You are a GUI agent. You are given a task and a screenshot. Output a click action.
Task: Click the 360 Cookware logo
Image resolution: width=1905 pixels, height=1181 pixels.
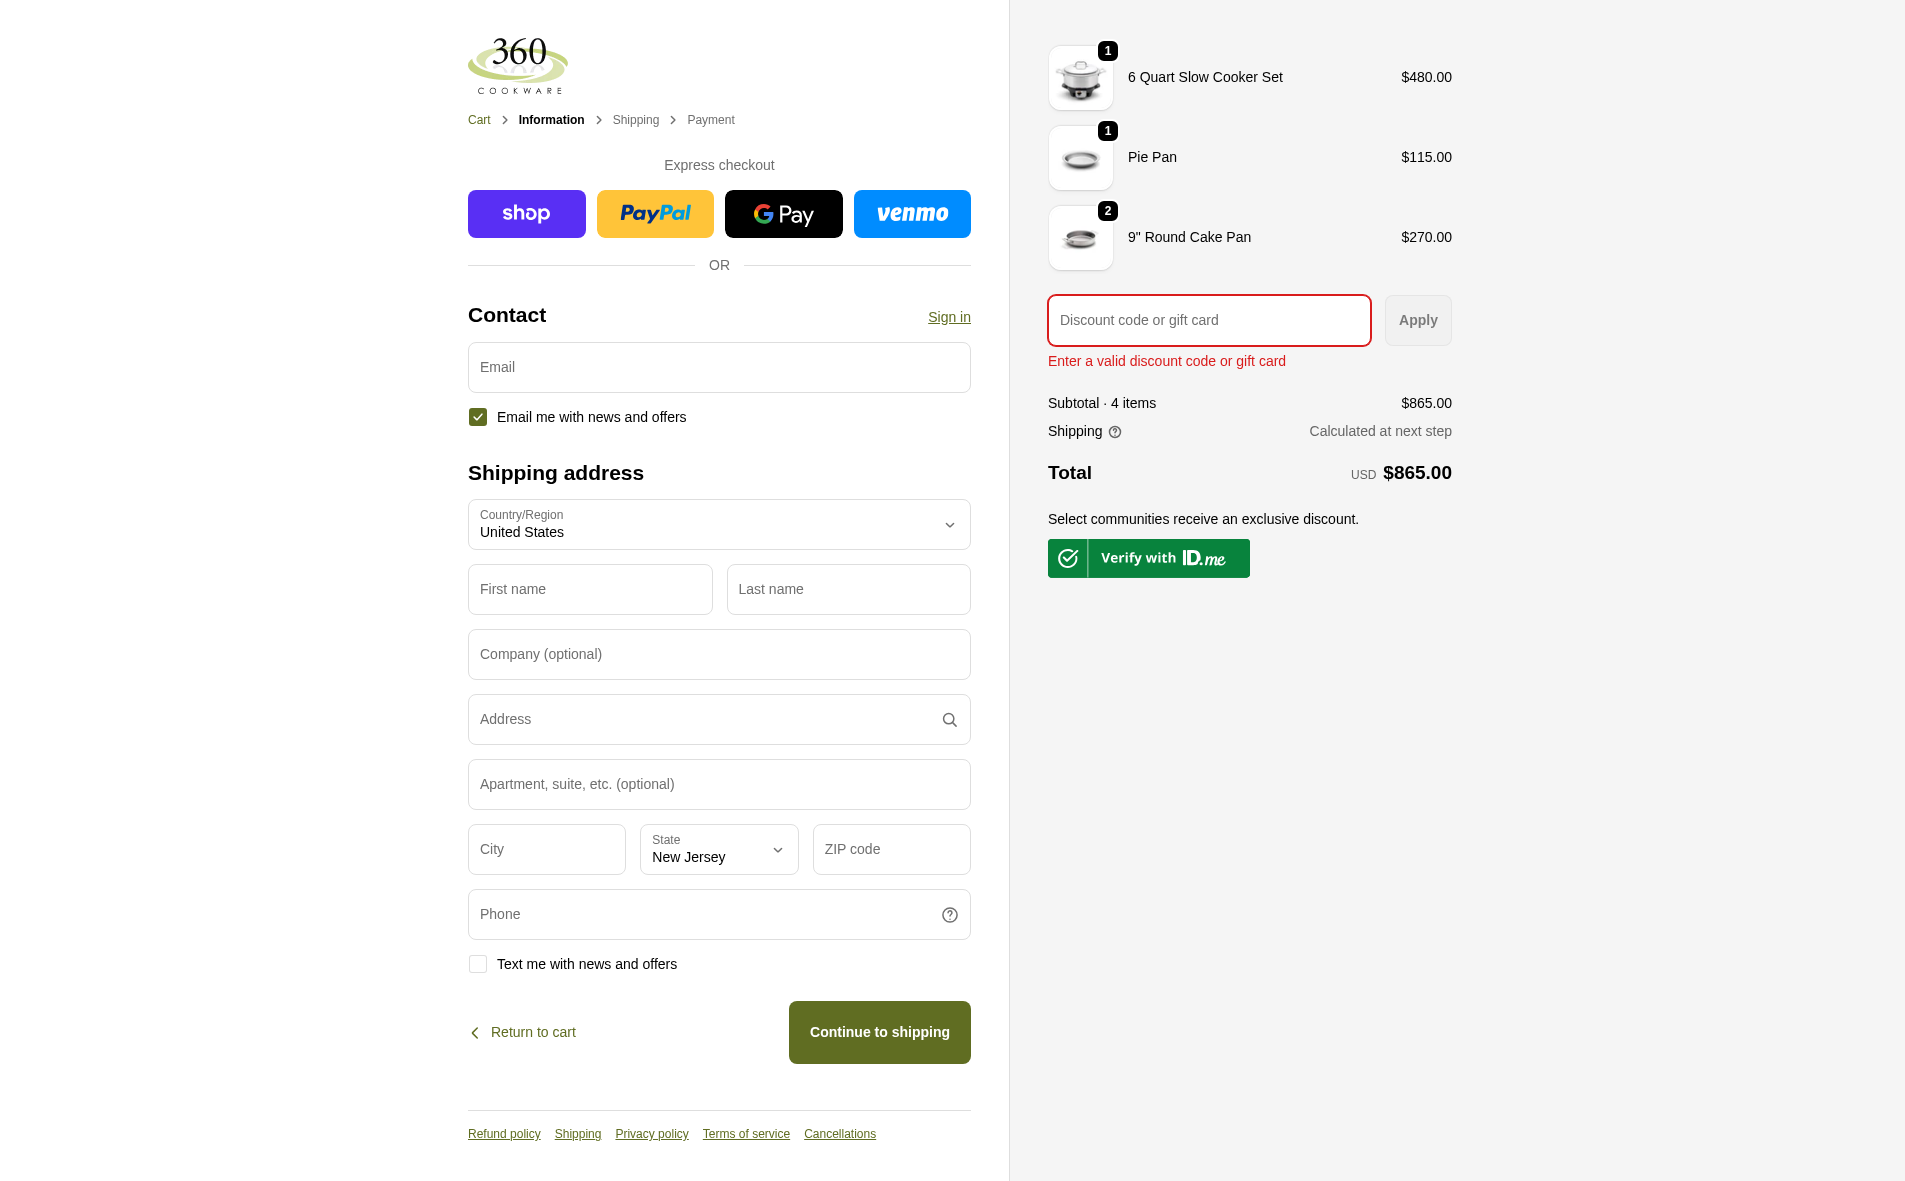click(518, 66)
